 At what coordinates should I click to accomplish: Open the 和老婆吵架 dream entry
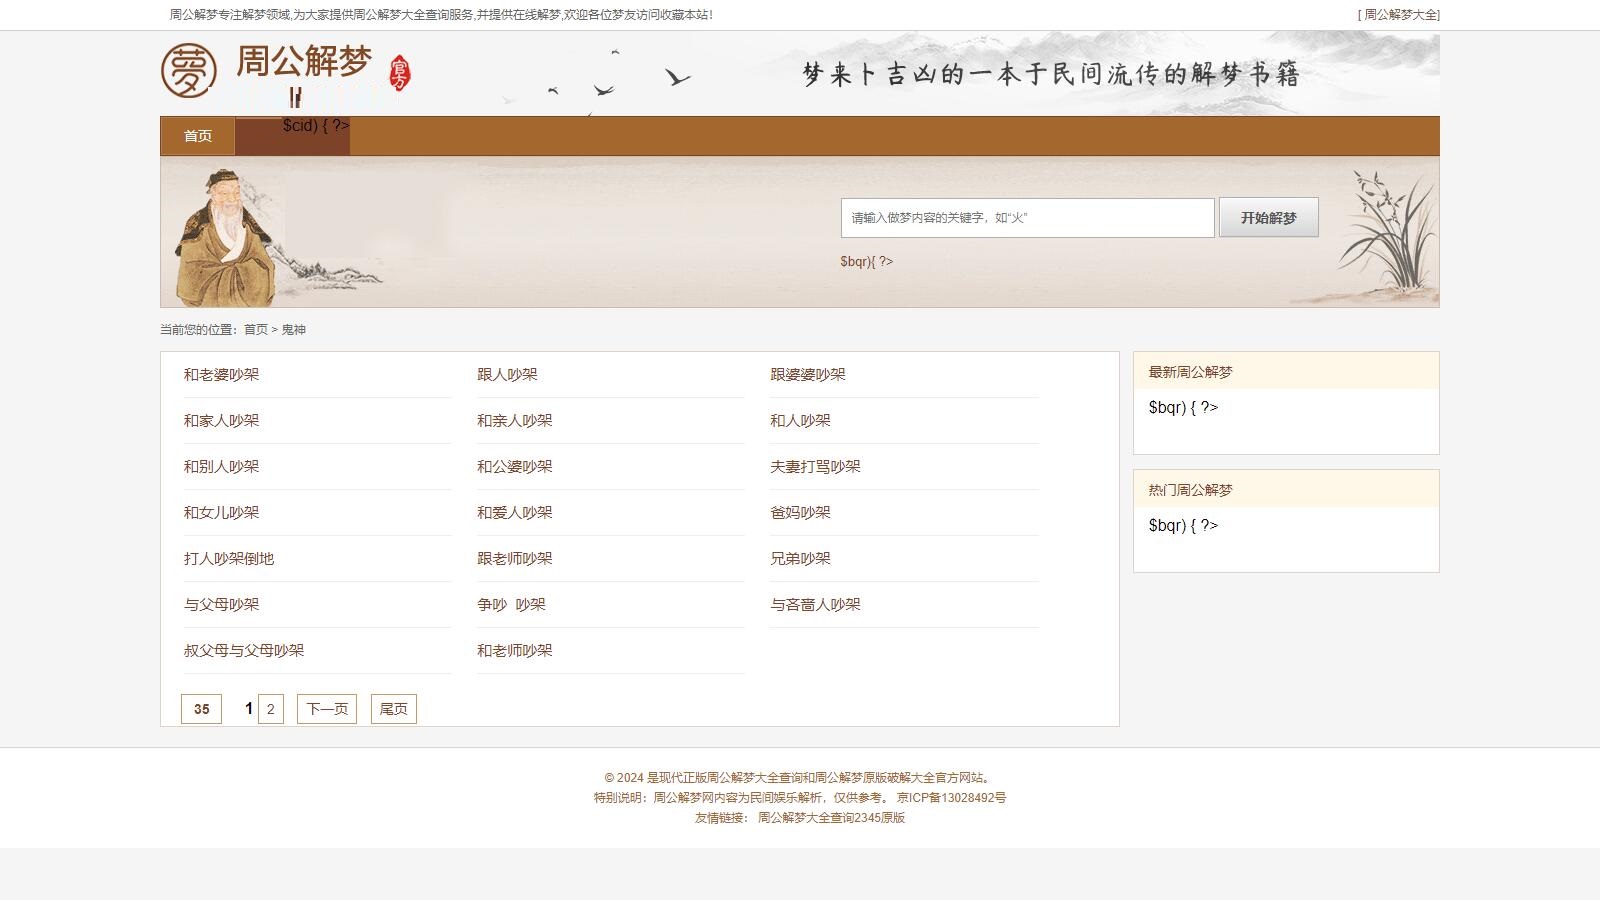click(x=222, y=375)
